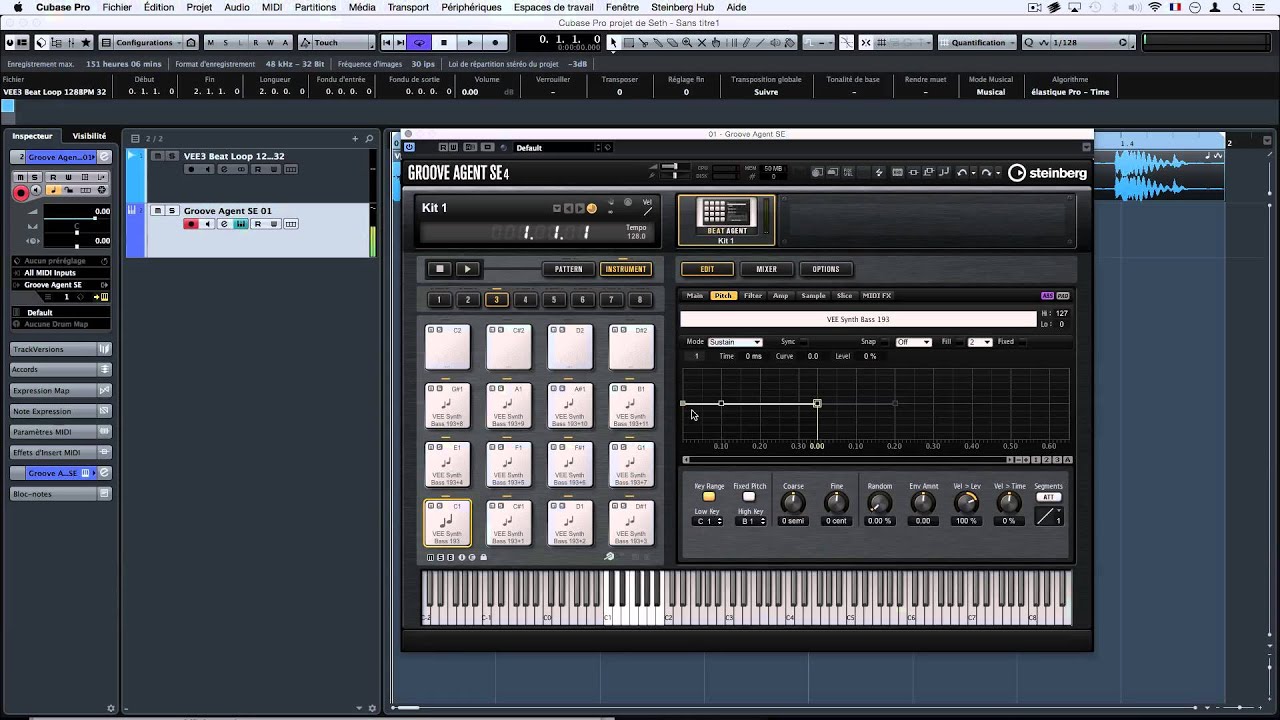Open the Fill value dropdown
Viewport: 1280px width, 720px height.
tap(980, 342)
